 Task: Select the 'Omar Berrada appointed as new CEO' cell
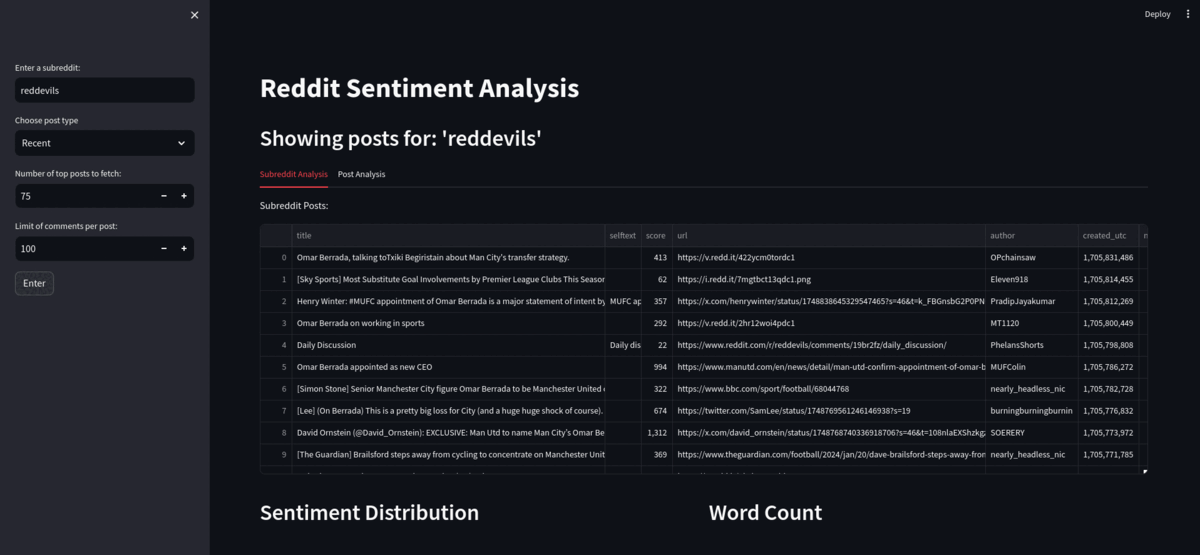(448, 368)
